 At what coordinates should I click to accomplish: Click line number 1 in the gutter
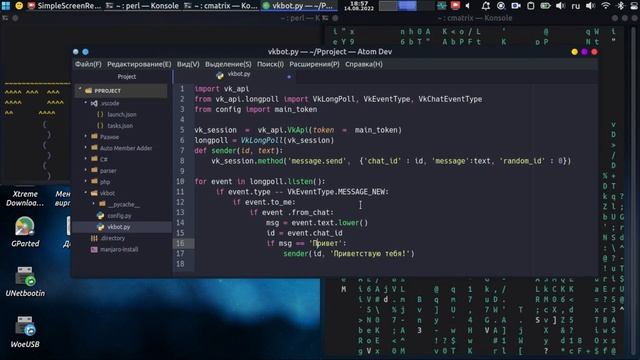tap(182, 89)
